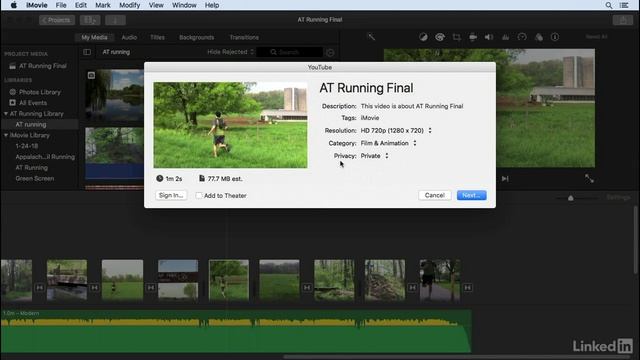Open the color balance tool
The image size is (640, 360).
pos(423,37)
